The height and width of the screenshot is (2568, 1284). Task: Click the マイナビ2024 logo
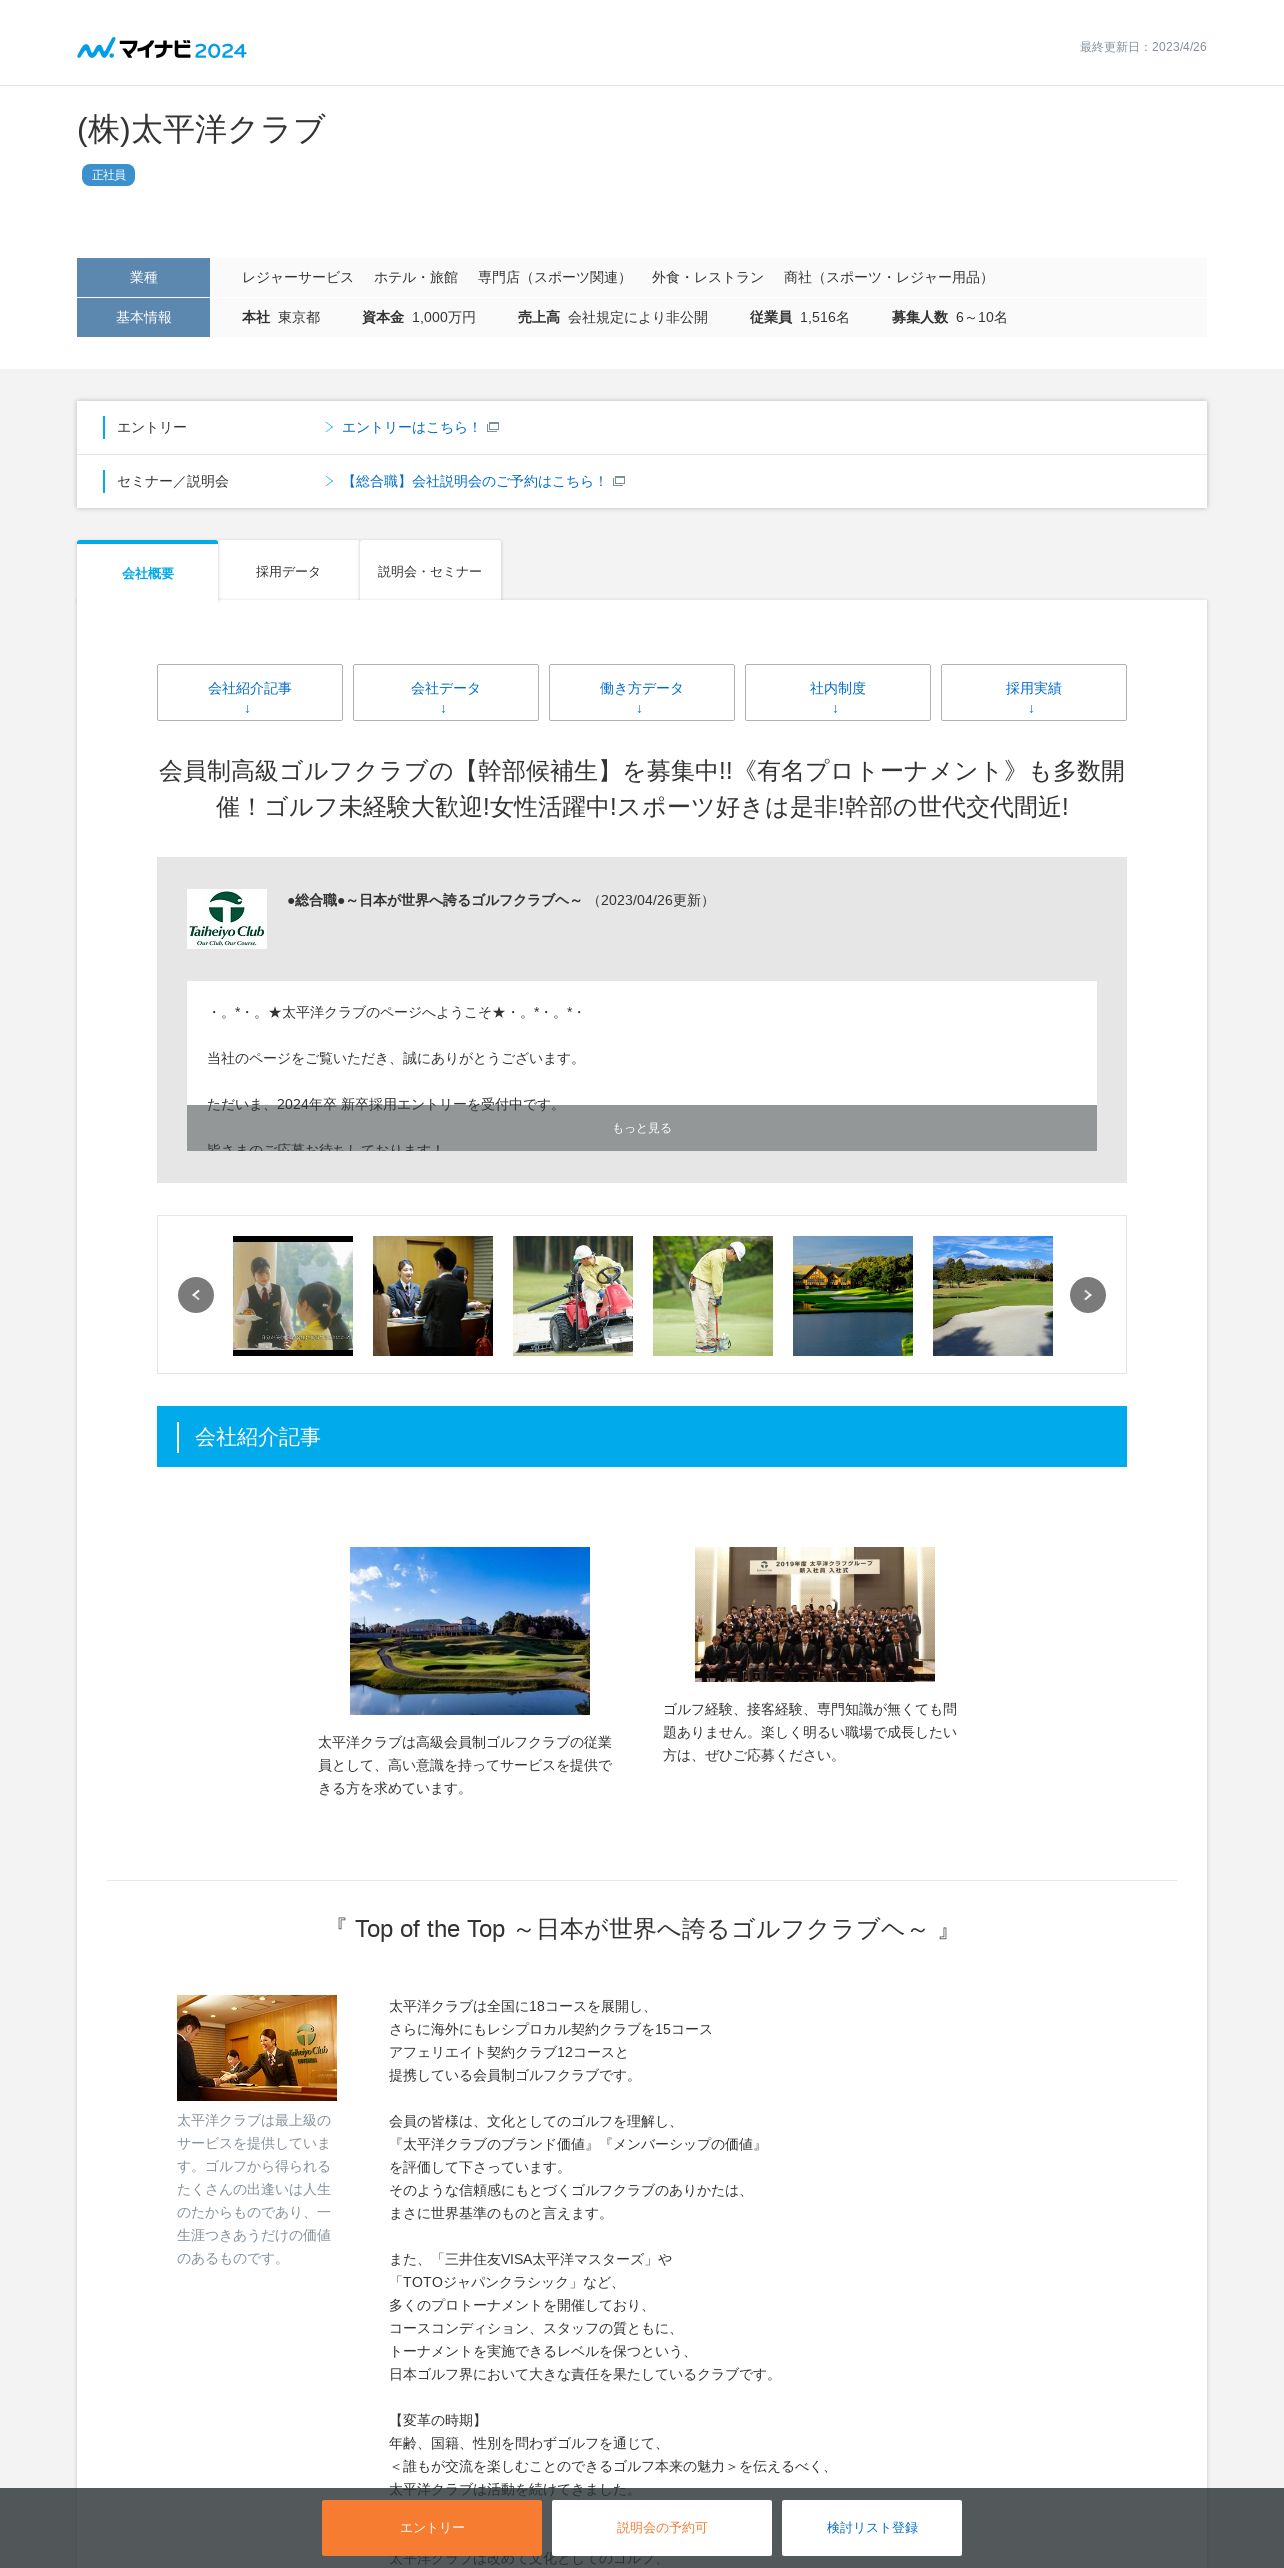pos(162,49)
